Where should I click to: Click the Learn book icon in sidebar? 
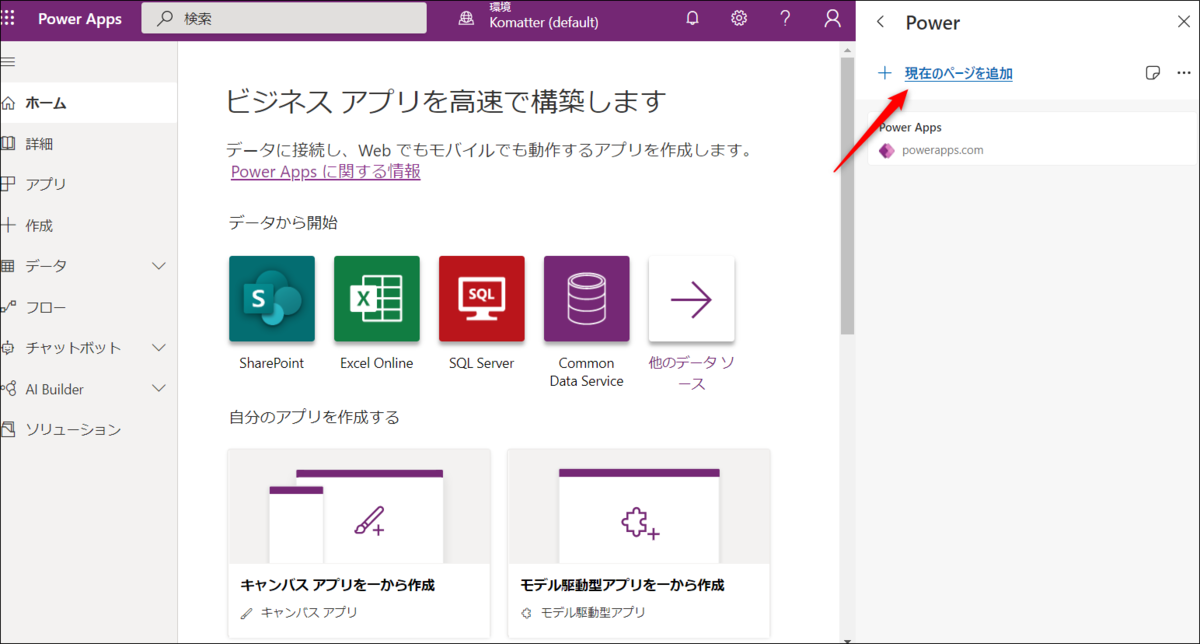[x=8, y=143]
